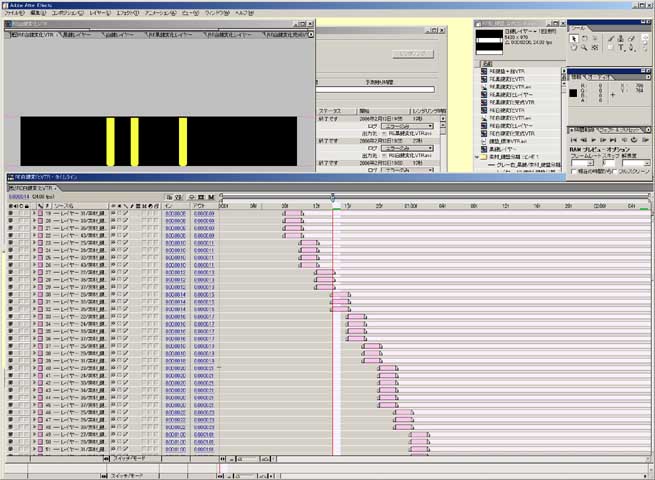Start RAM preview in Time Controls

[x=645, y=140]
